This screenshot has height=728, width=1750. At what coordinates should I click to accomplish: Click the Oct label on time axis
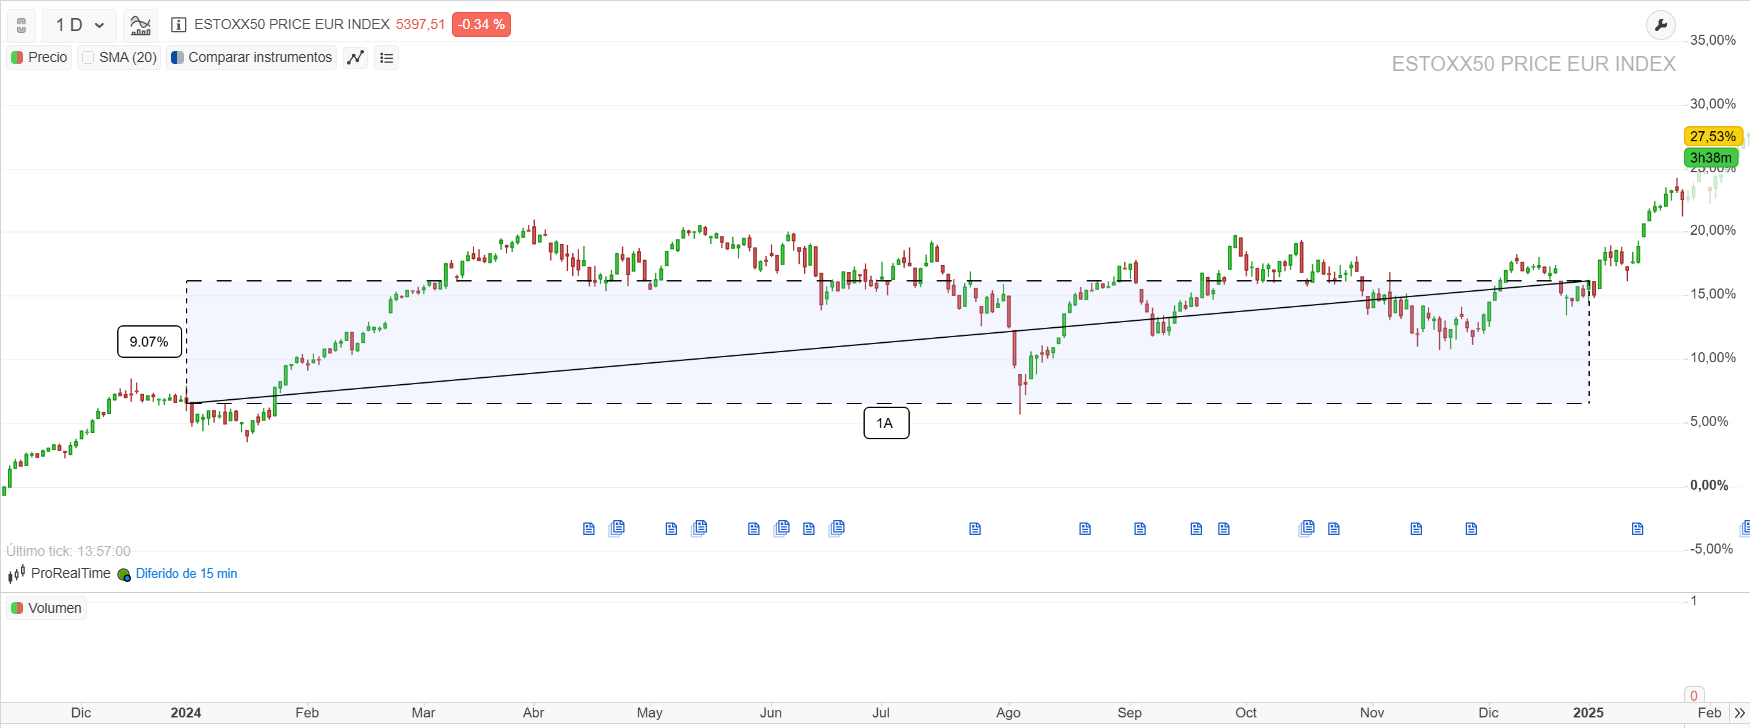[1246, 713]
